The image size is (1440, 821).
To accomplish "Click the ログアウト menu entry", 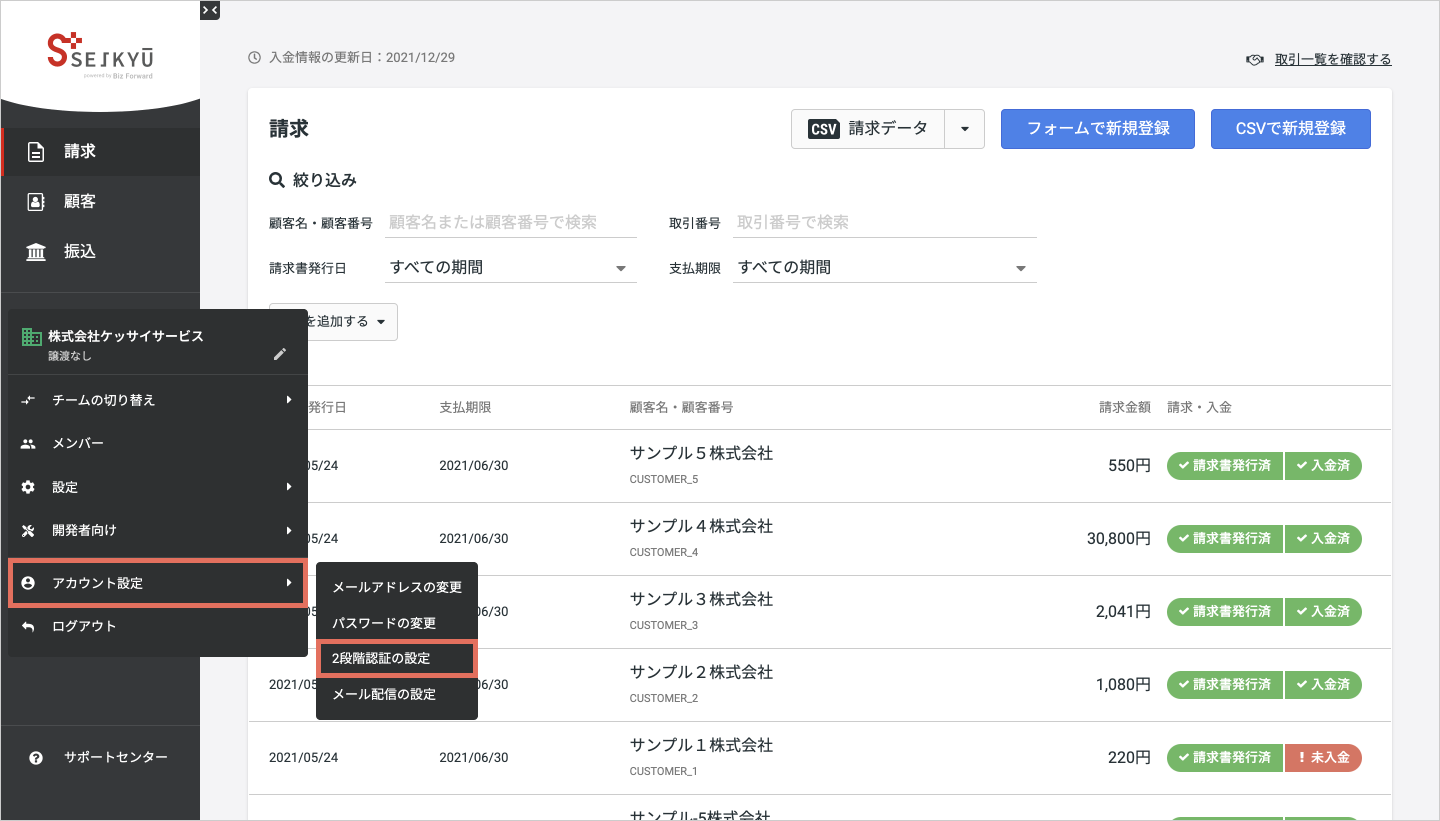I will [85, 626].
